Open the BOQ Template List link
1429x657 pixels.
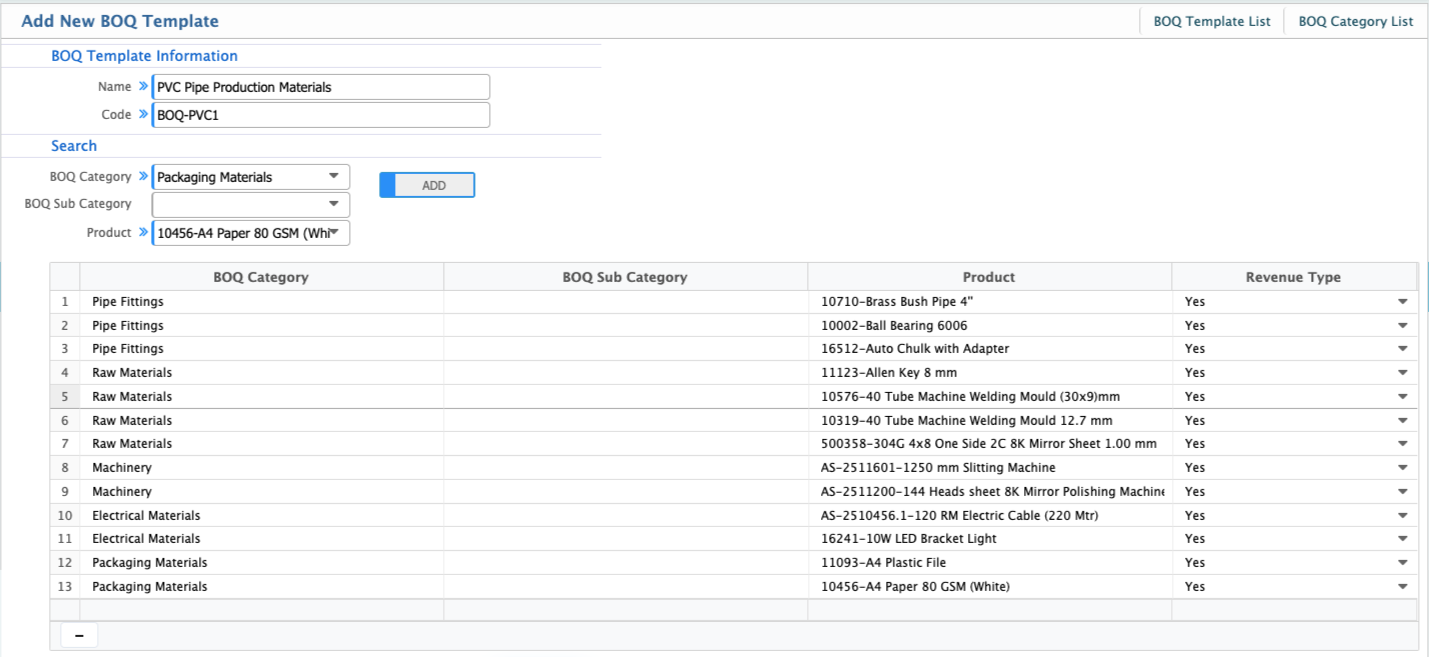coord(1212,21)
